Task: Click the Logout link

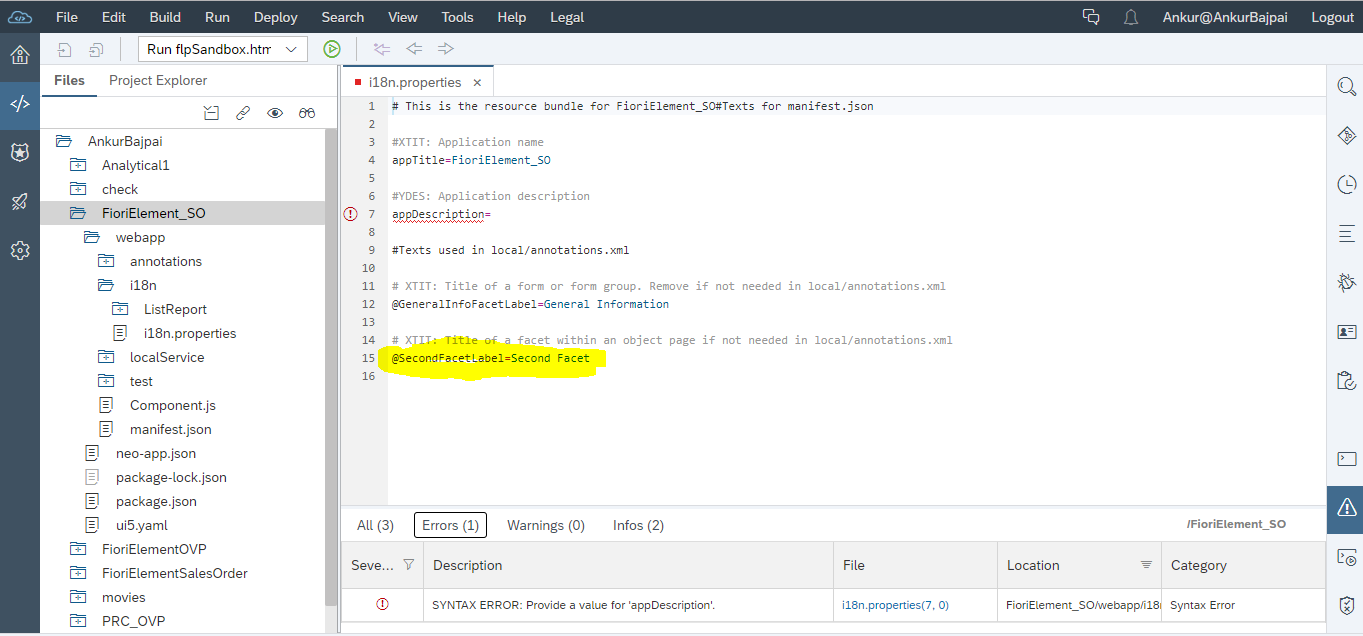Action: 1332,17
